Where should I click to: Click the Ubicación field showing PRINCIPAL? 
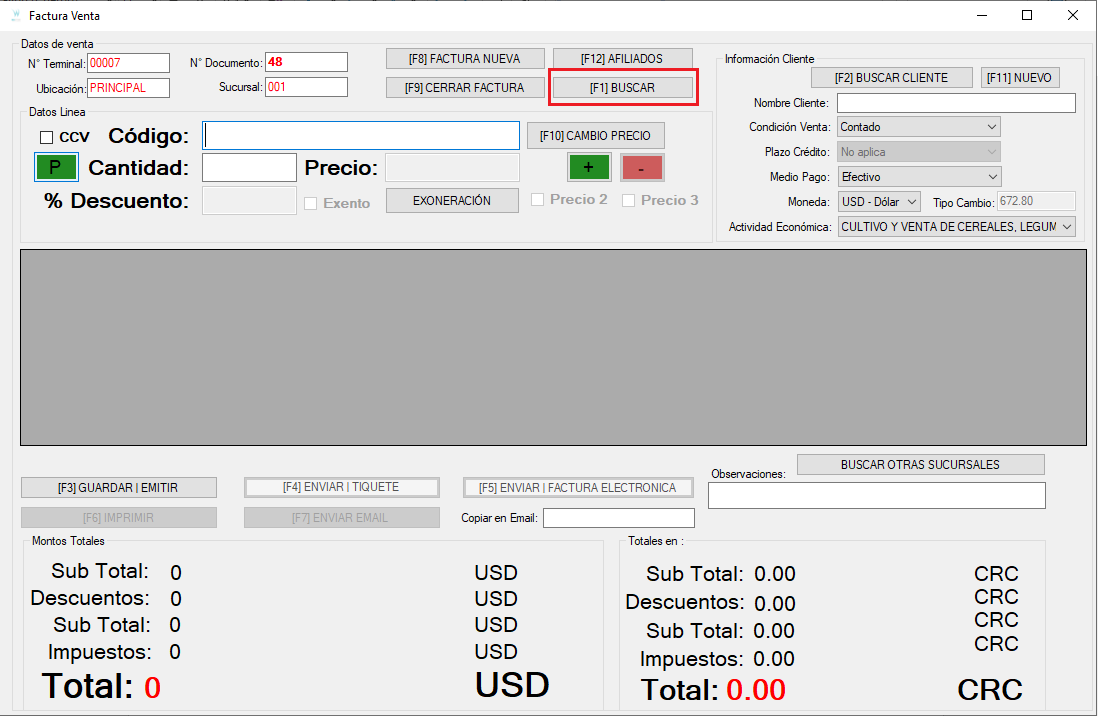[x=128, y=88]
